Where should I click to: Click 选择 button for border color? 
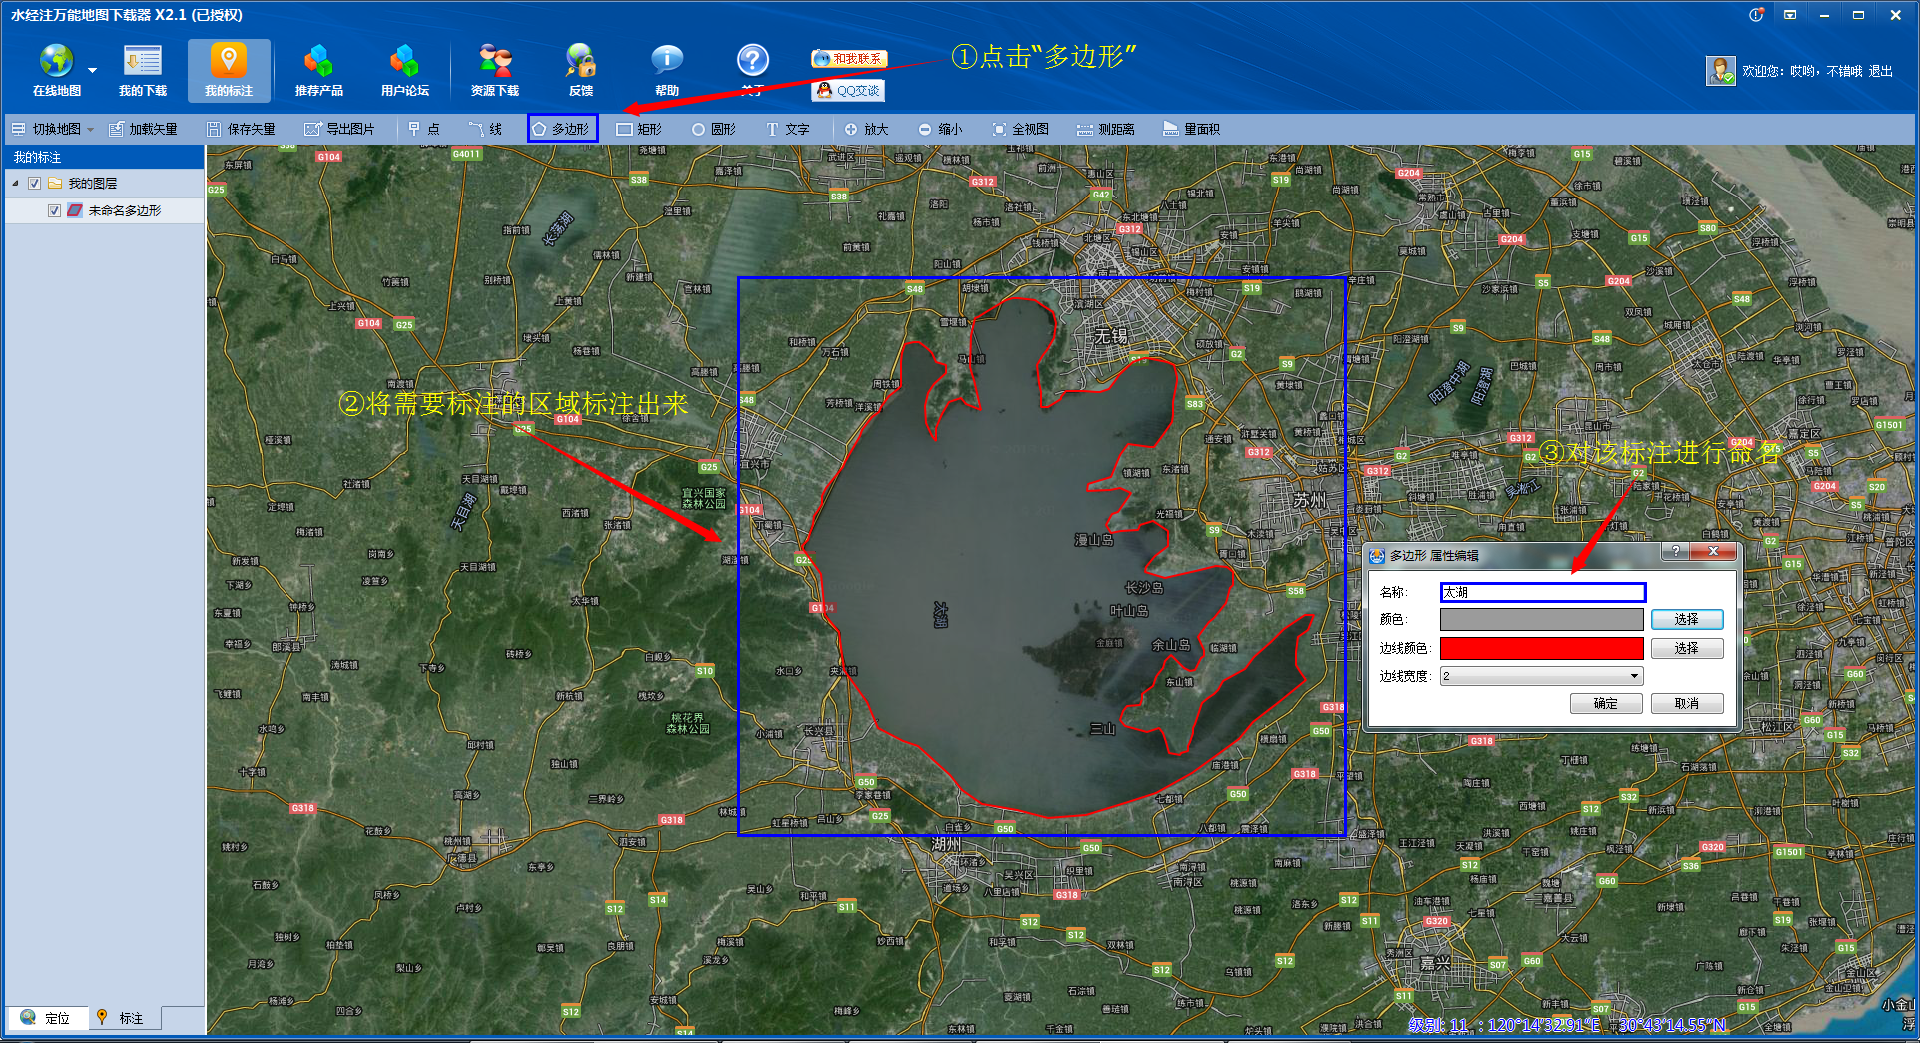point(1687,648)
